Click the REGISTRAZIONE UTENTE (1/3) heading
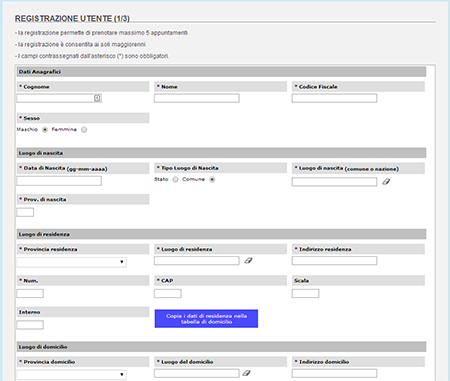 (x=72, y=19)
